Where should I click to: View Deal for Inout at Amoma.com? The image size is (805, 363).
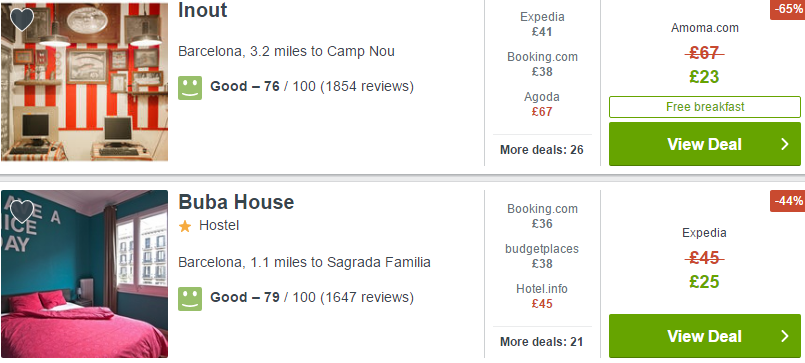click(704, 144)
